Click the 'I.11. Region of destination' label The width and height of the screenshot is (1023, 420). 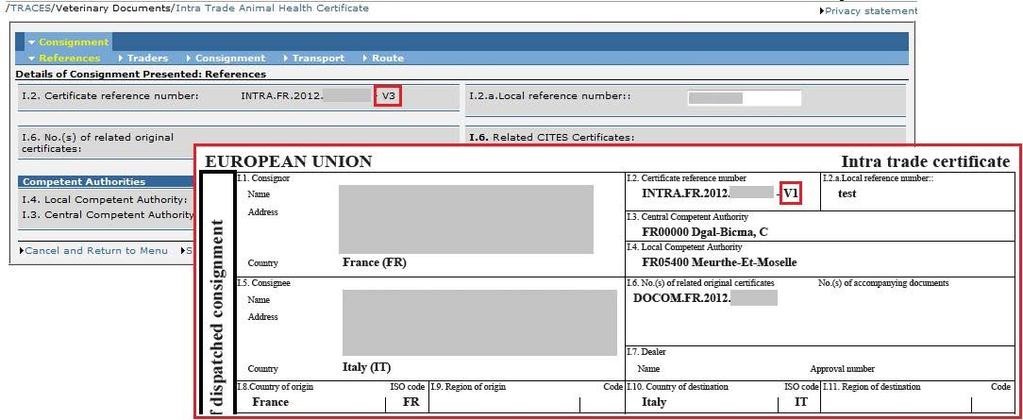coord(872,387)
